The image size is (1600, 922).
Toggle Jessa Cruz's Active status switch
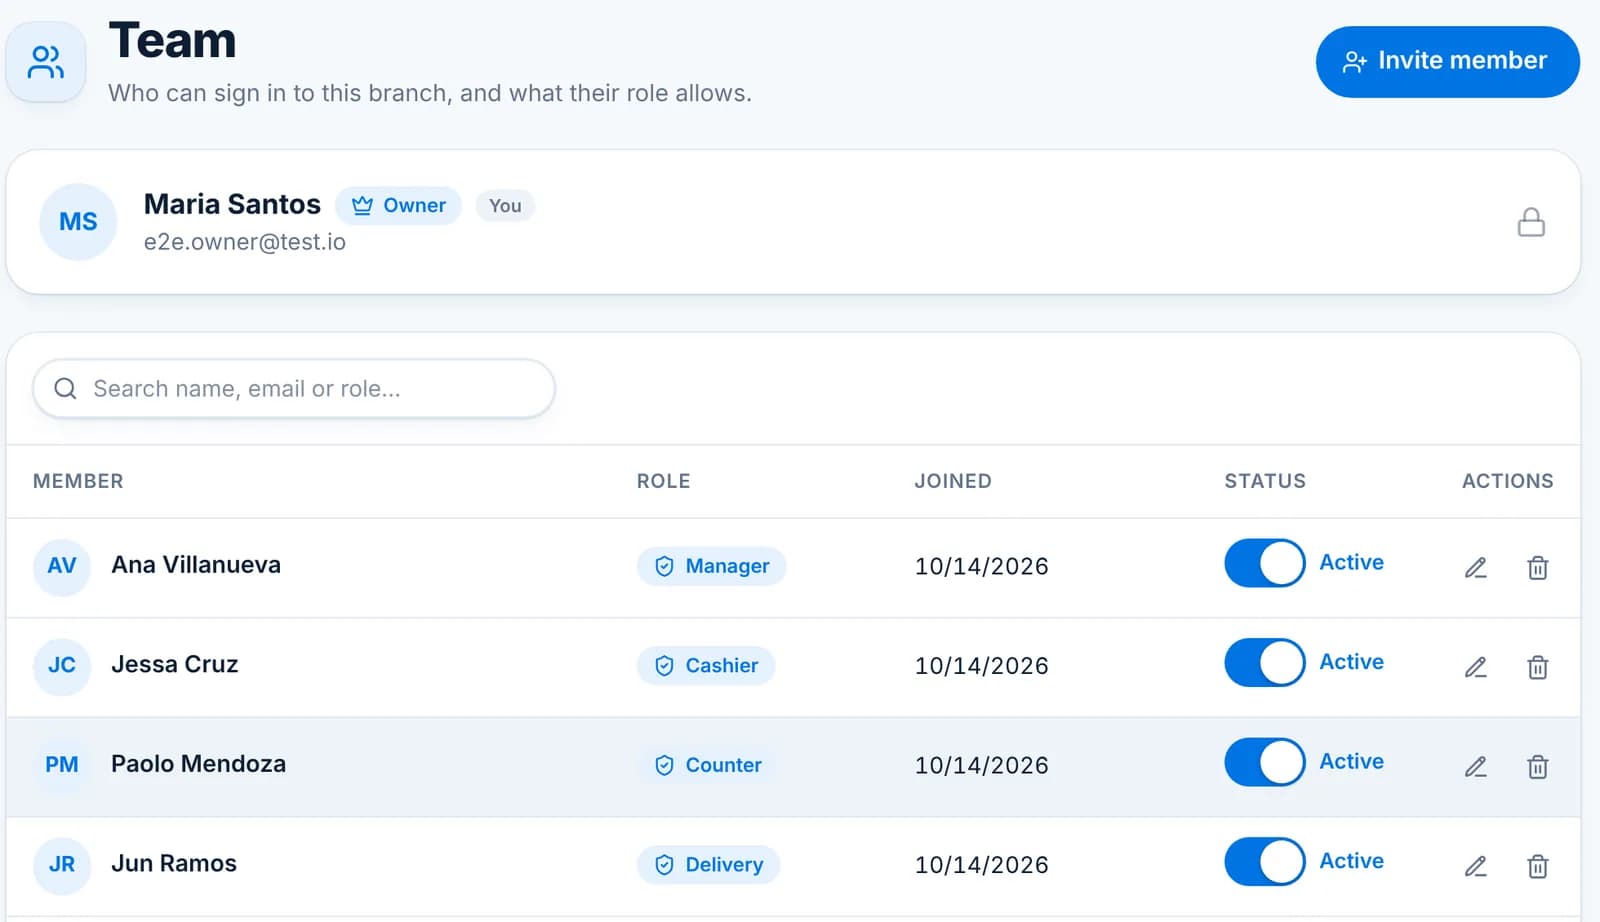tap(1265, 663)
